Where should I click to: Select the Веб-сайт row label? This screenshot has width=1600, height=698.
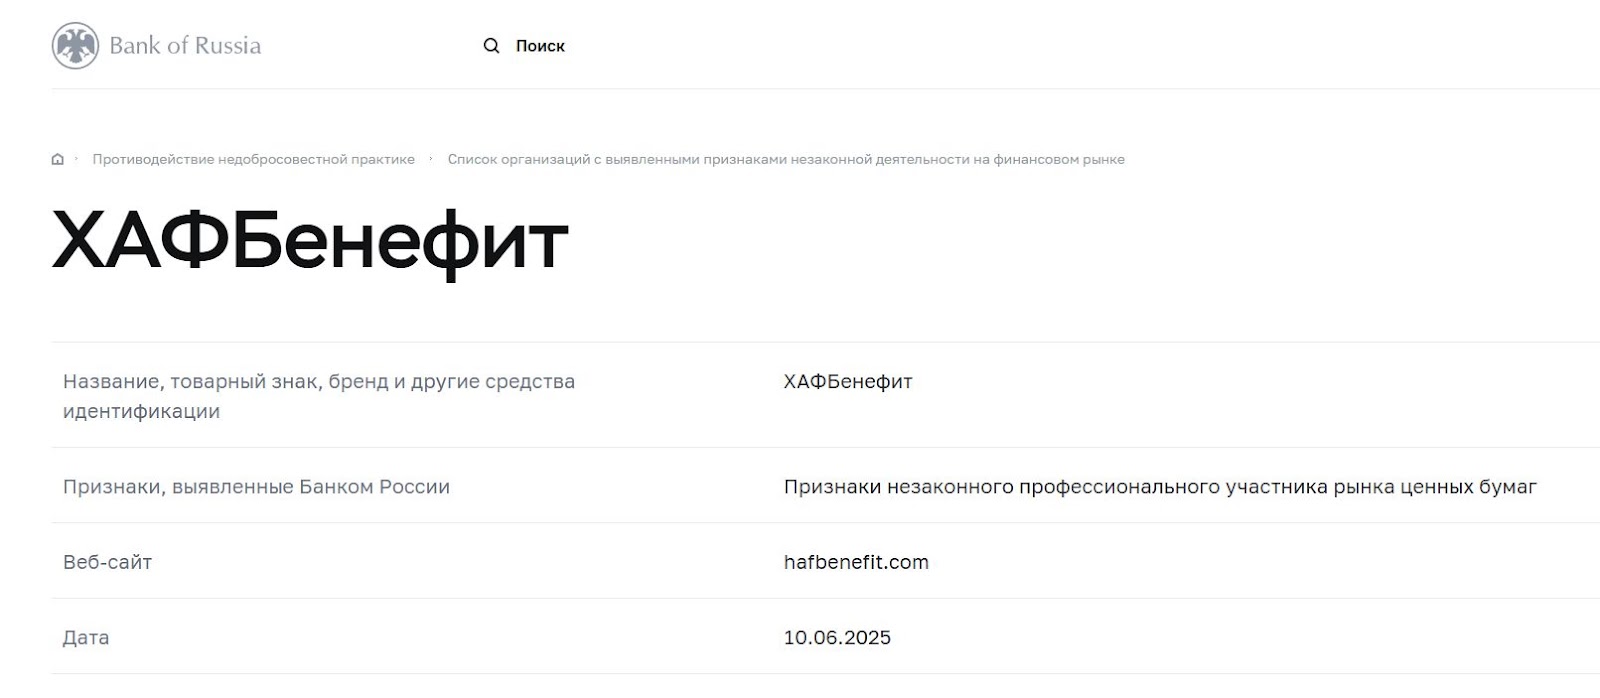107,562
